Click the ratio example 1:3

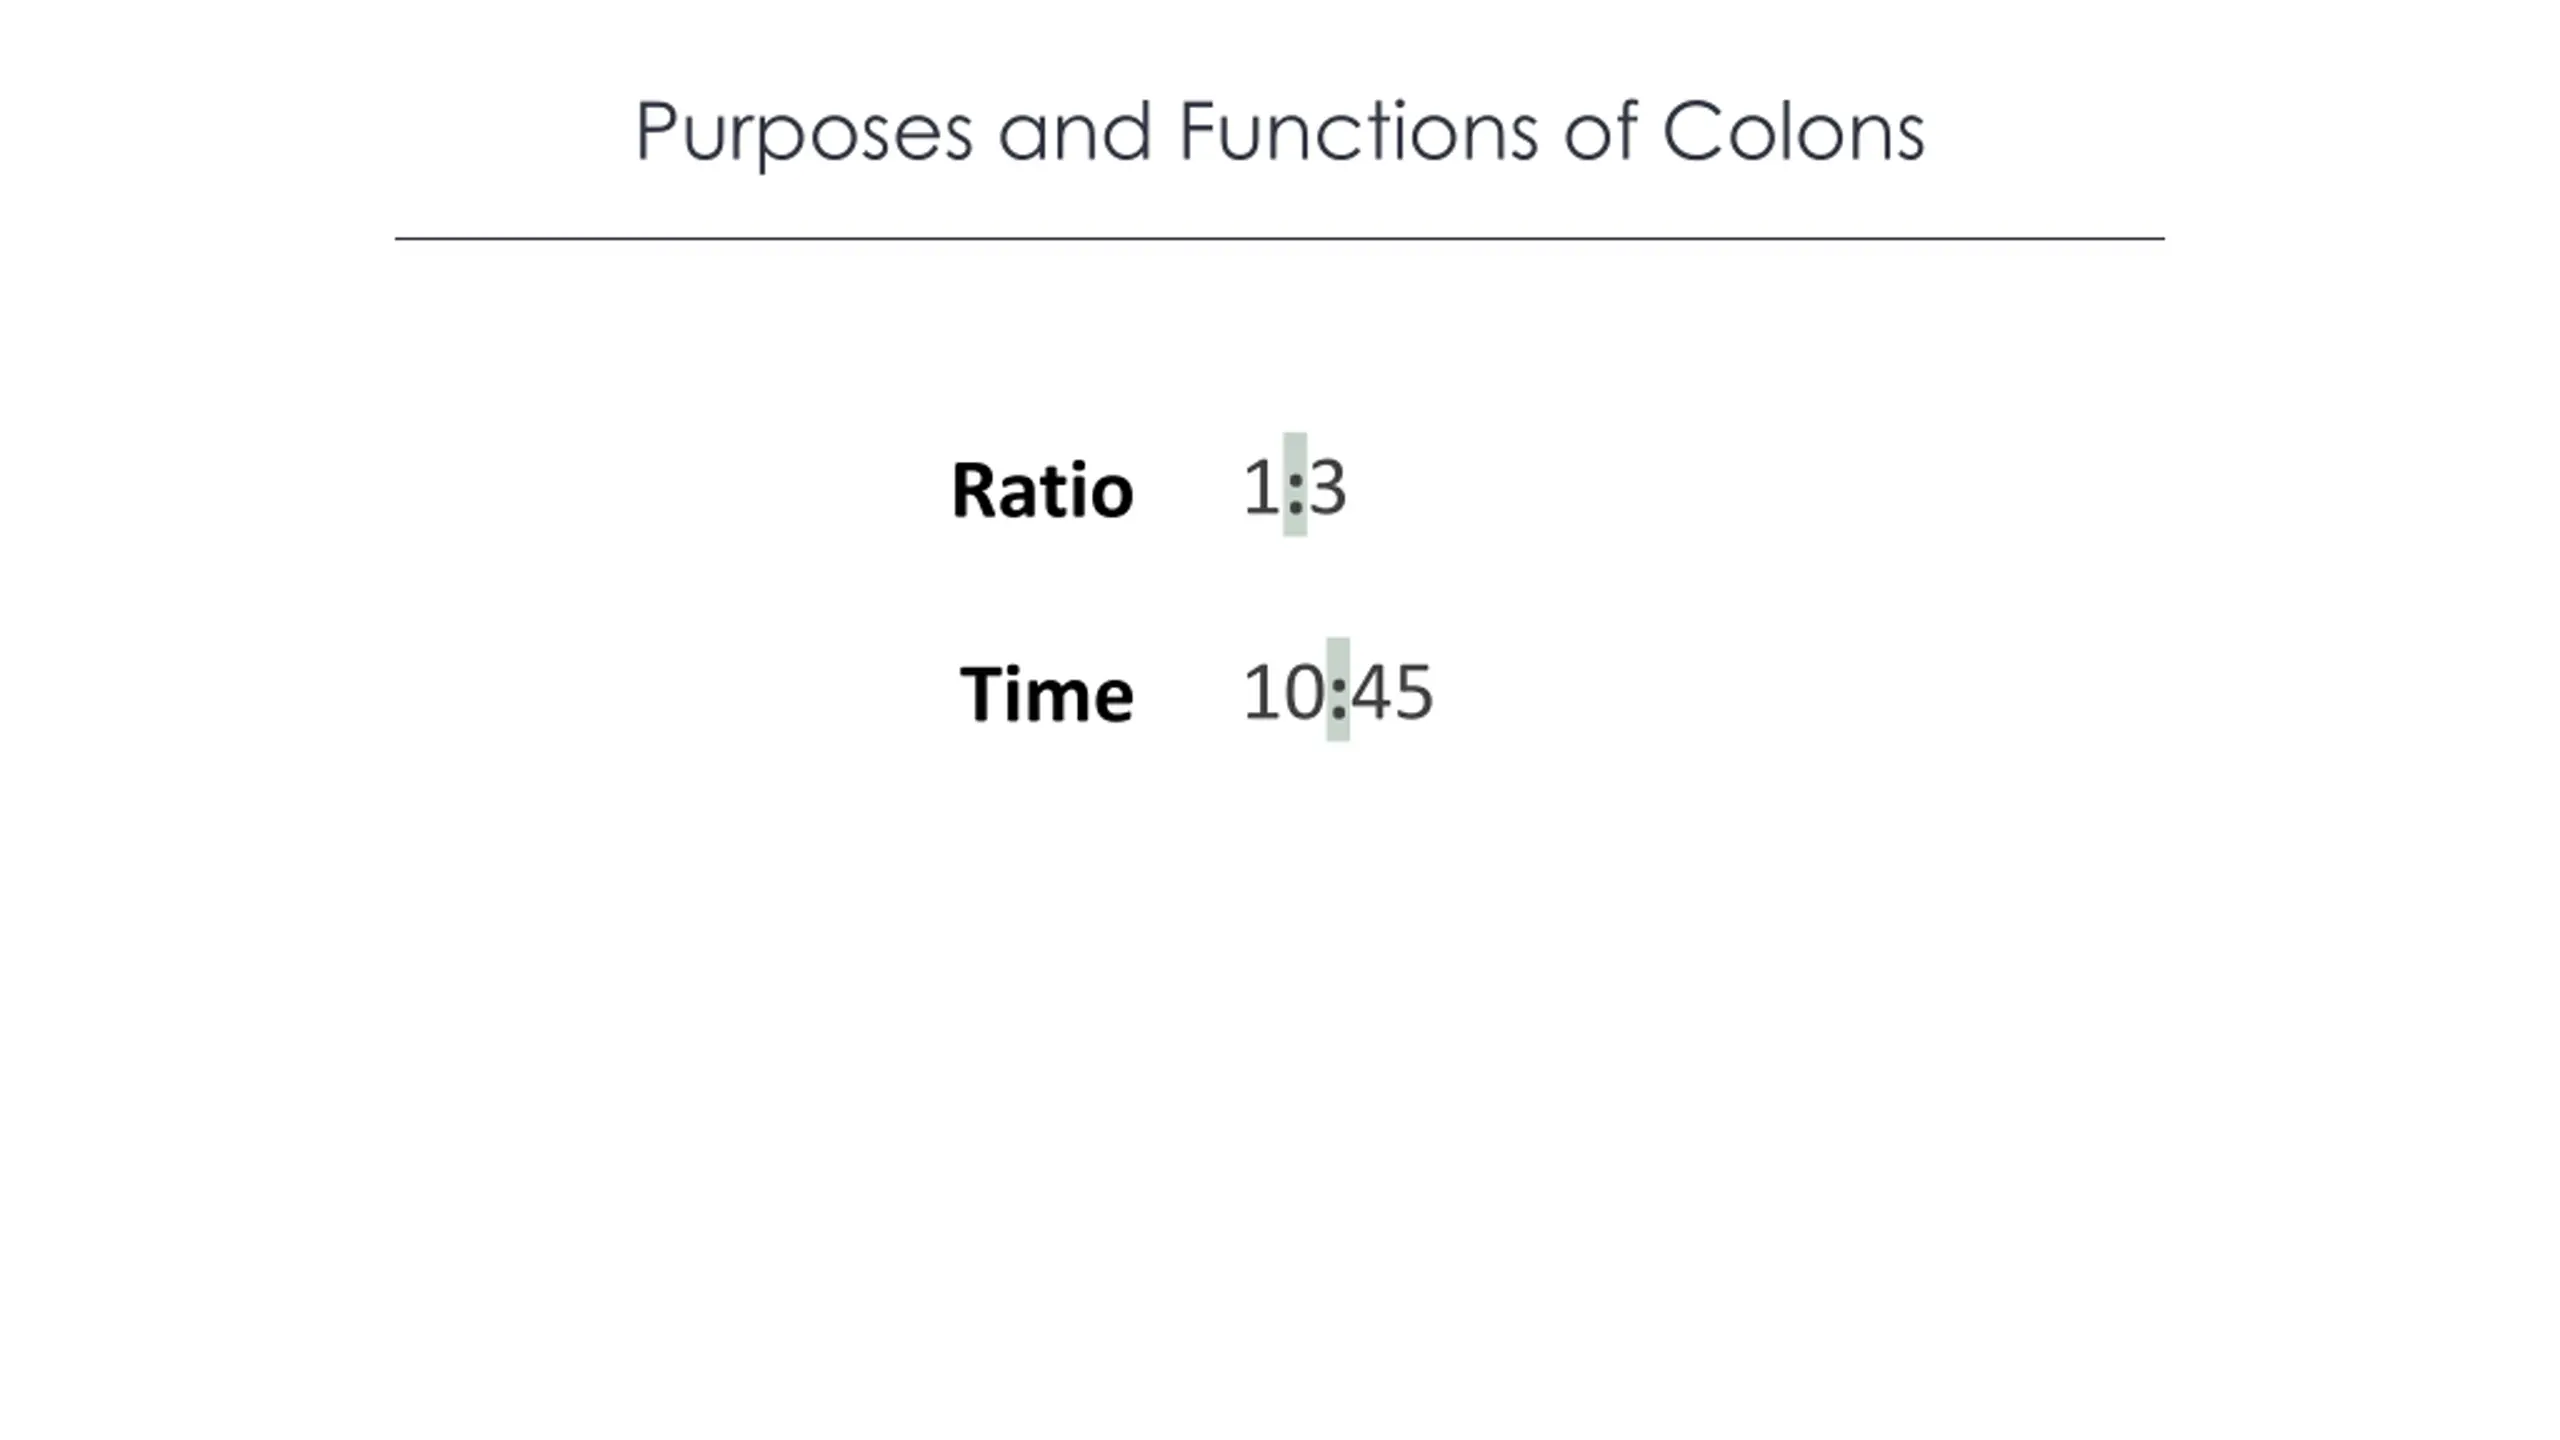coord(1295,487)
